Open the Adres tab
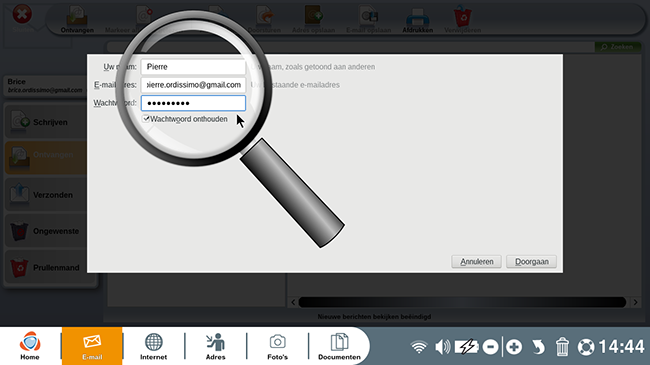Image resolution: width=650 pixels, height=365 pixels. point(216,346)
